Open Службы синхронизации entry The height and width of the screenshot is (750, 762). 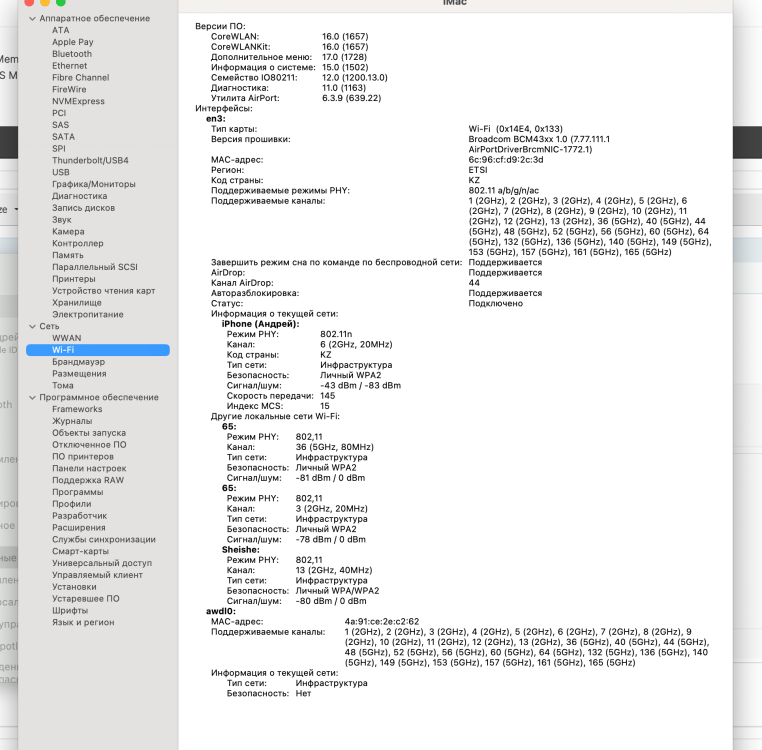[x=104, y=540]
